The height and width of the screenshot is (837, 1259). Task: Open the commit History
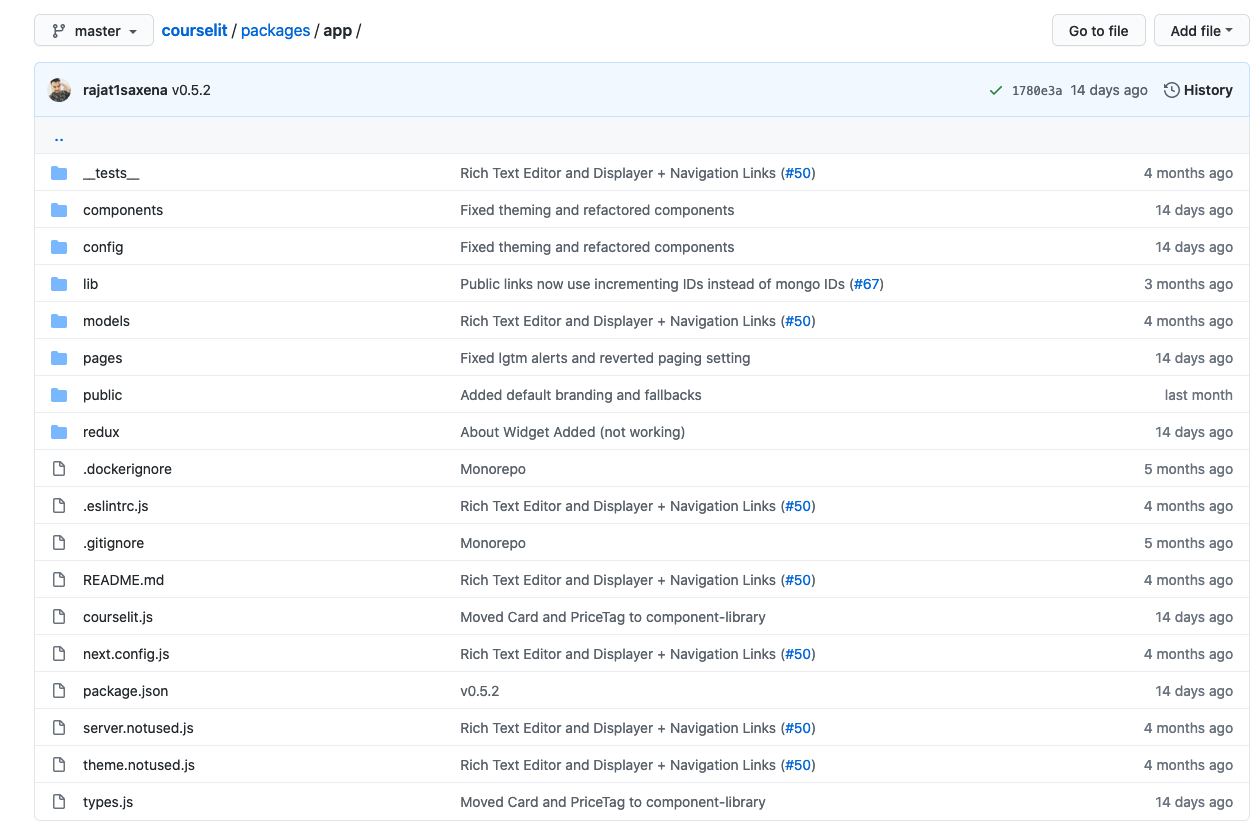[1198, 90]
